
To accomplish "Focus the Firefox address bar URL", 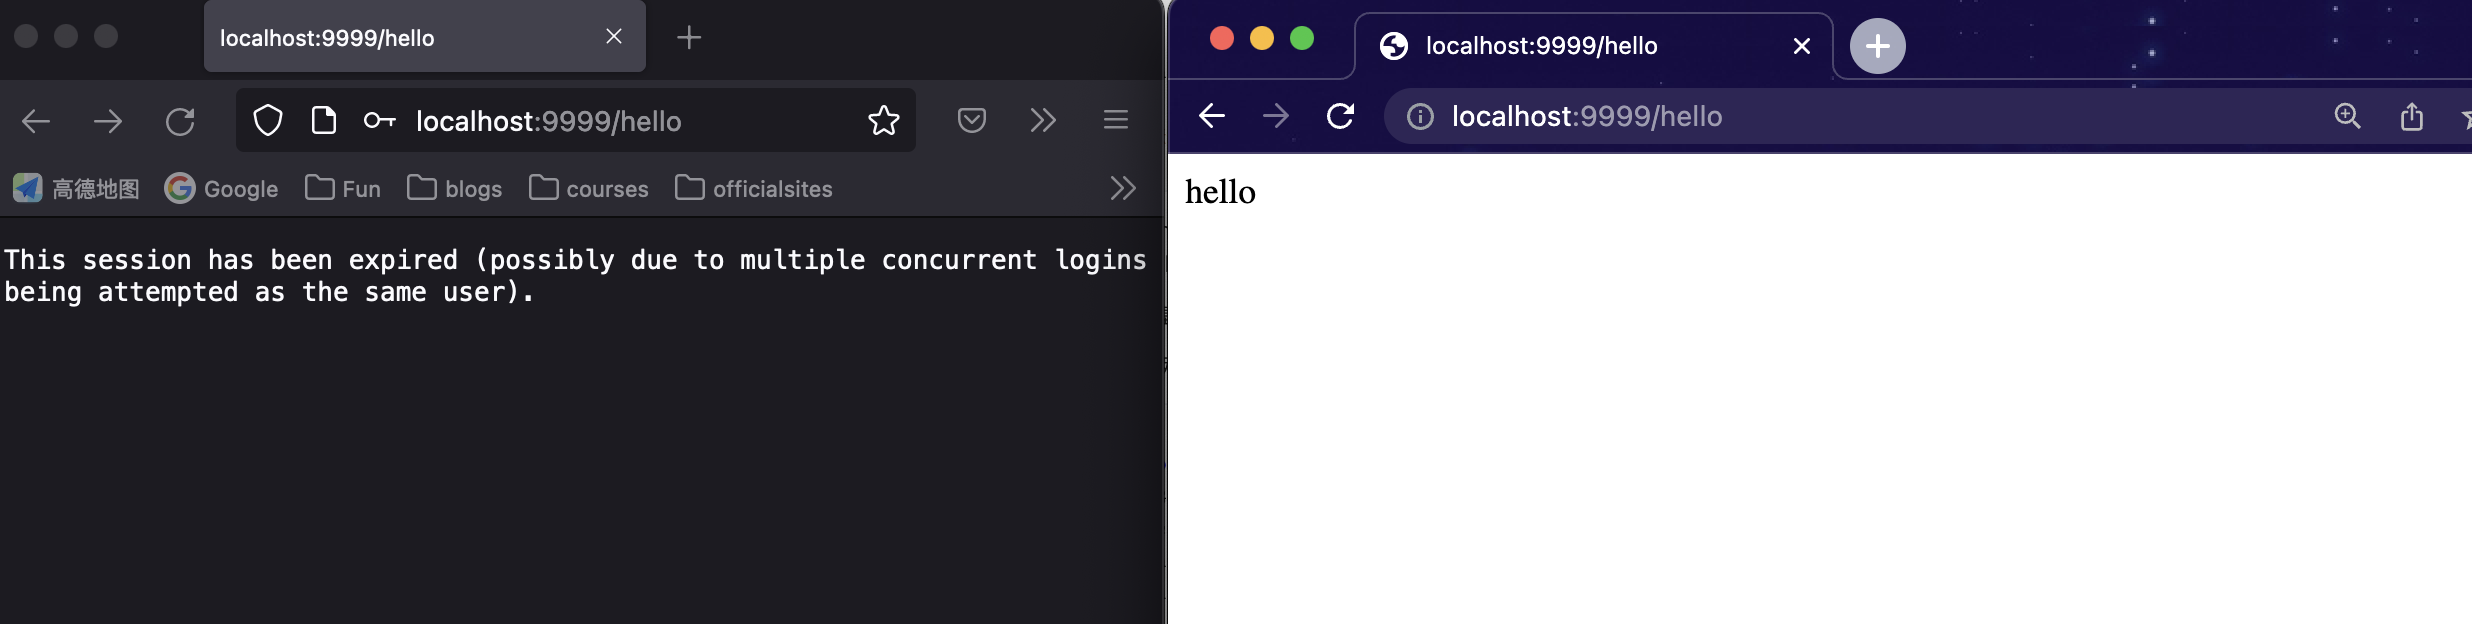I will pos(548,121).
